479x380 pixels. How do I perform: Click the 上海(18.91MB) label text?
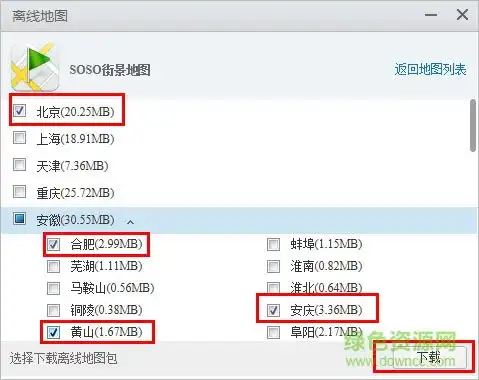pos(75,139)
